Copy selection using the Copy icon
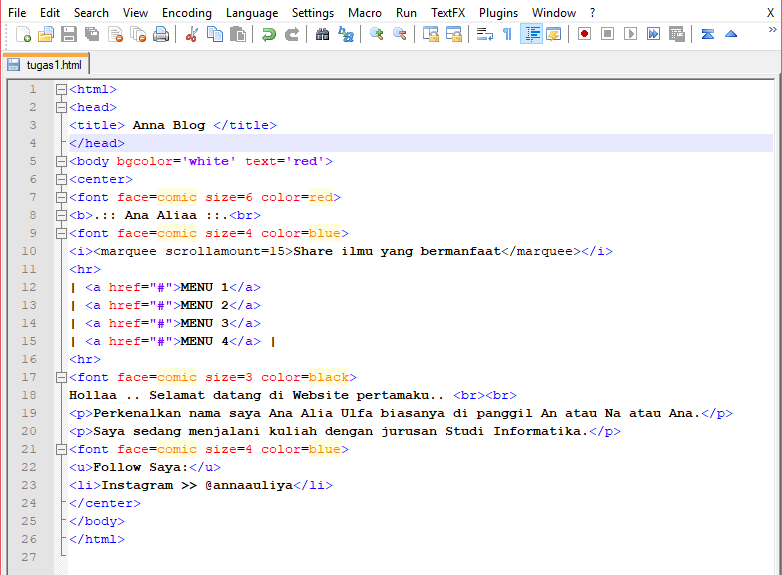 tap(215, 34)
